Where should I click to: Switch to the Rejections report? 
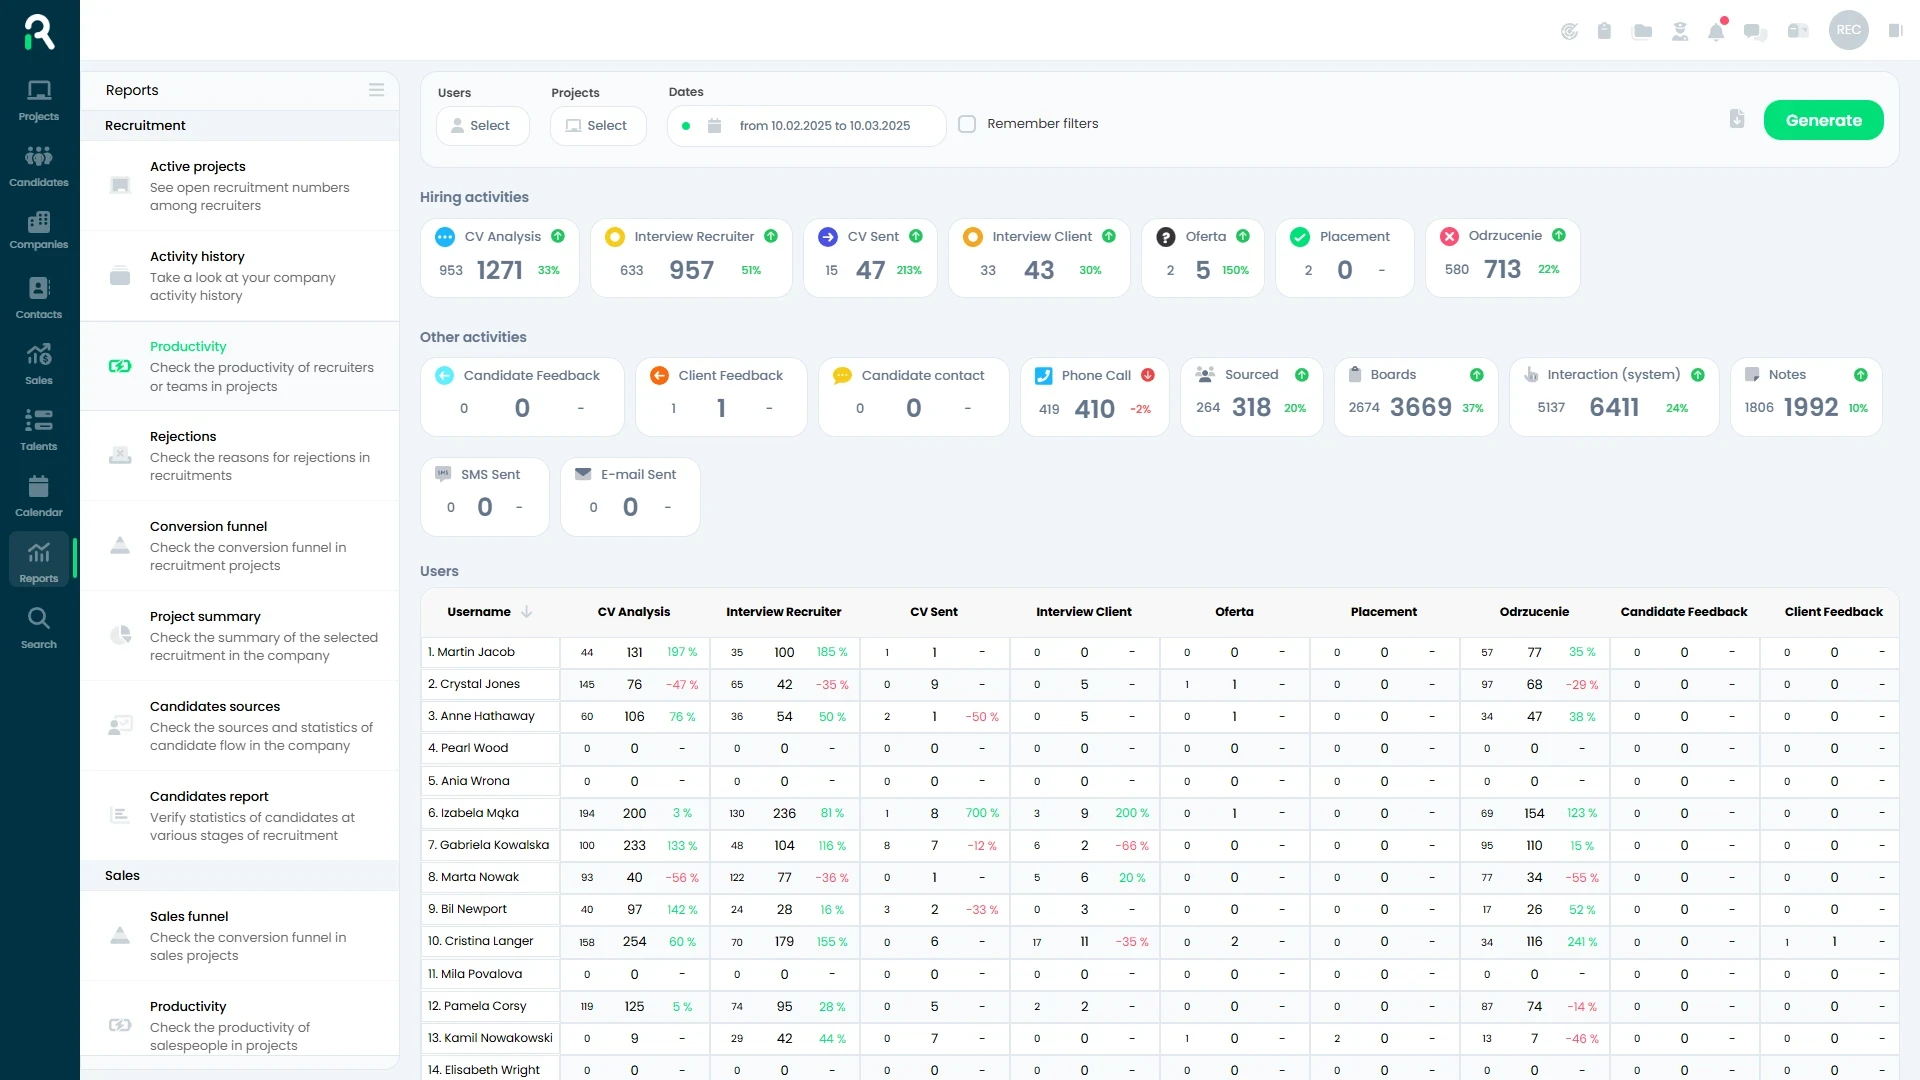[x=240, y=455]
